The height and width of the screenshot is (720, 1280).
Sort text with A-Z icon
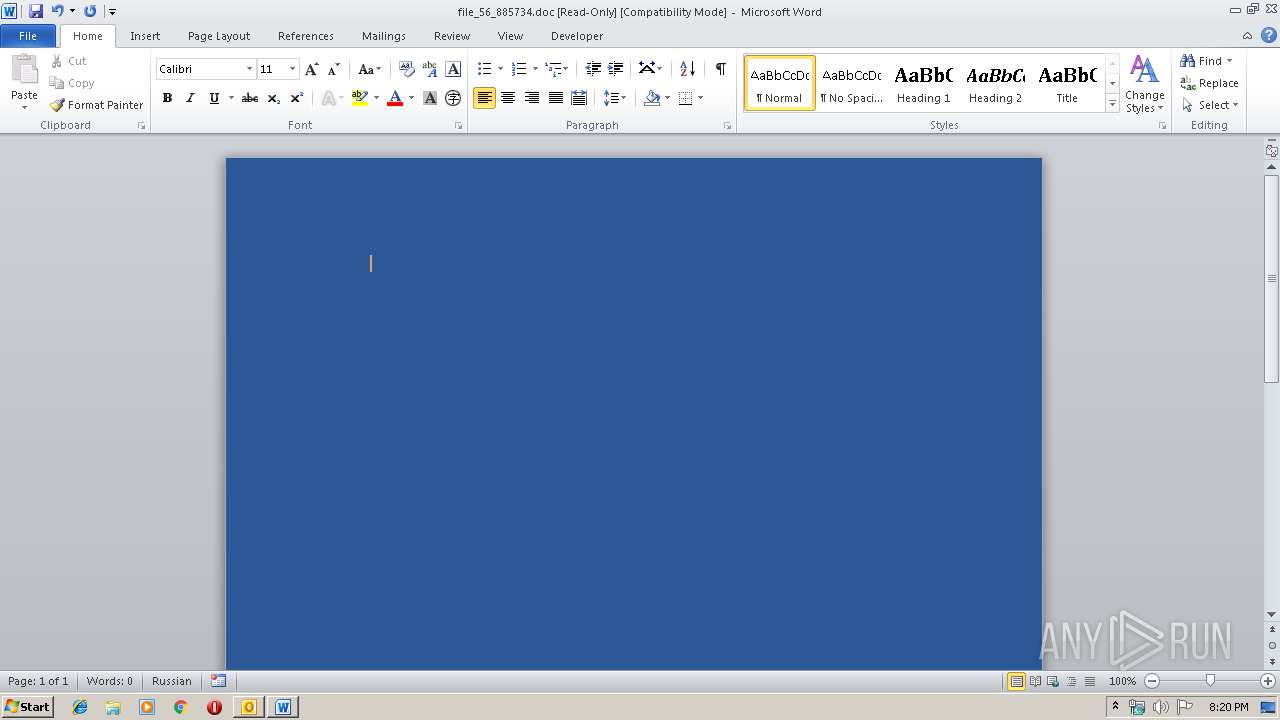[687, 69]
